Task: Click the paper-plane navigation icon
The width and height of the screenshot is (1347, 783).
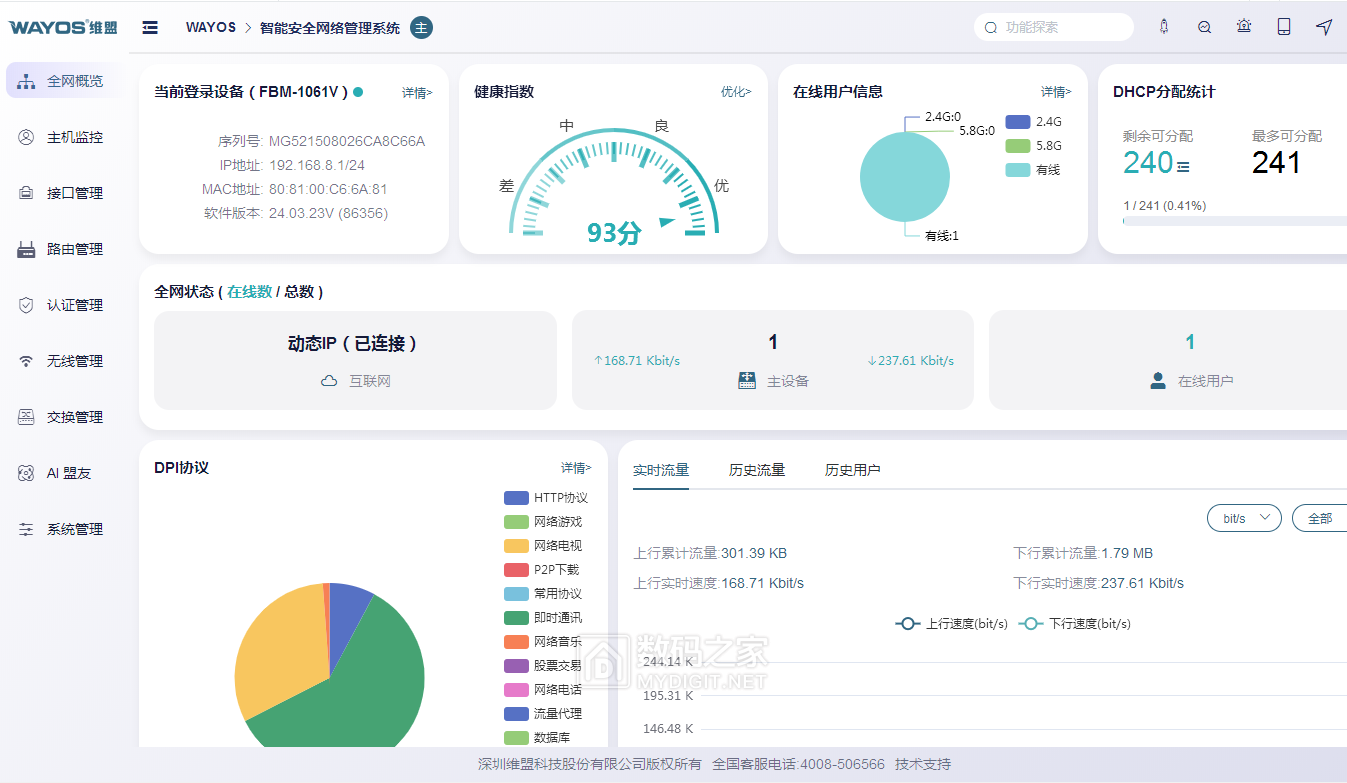Action: click(1324, 27)
